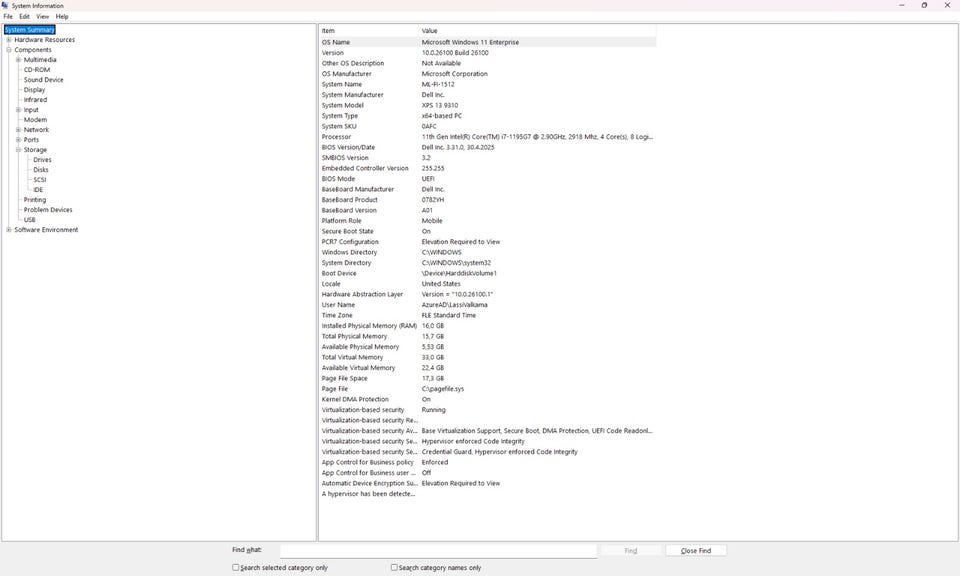Expand the Software Environment node

point(9,230)
